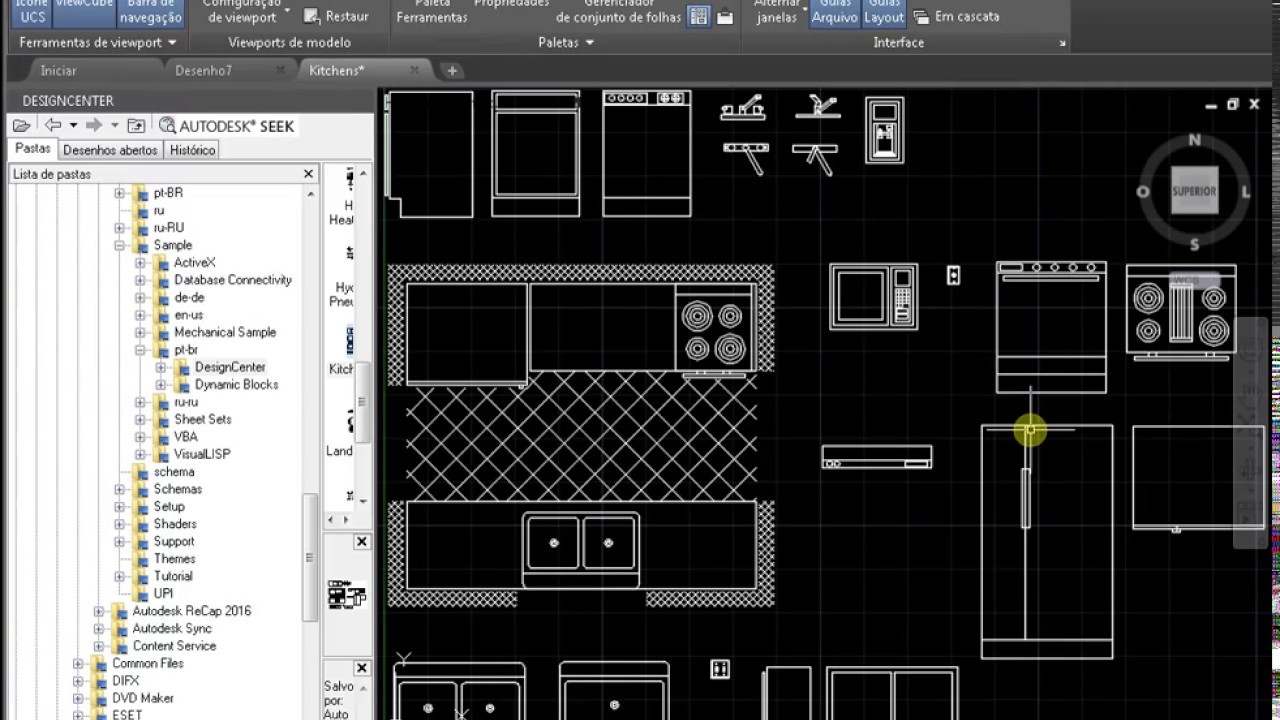Click the sheet set manager grid icon
The height and width of the screenshot is (720, 1280).
(699, 16)
